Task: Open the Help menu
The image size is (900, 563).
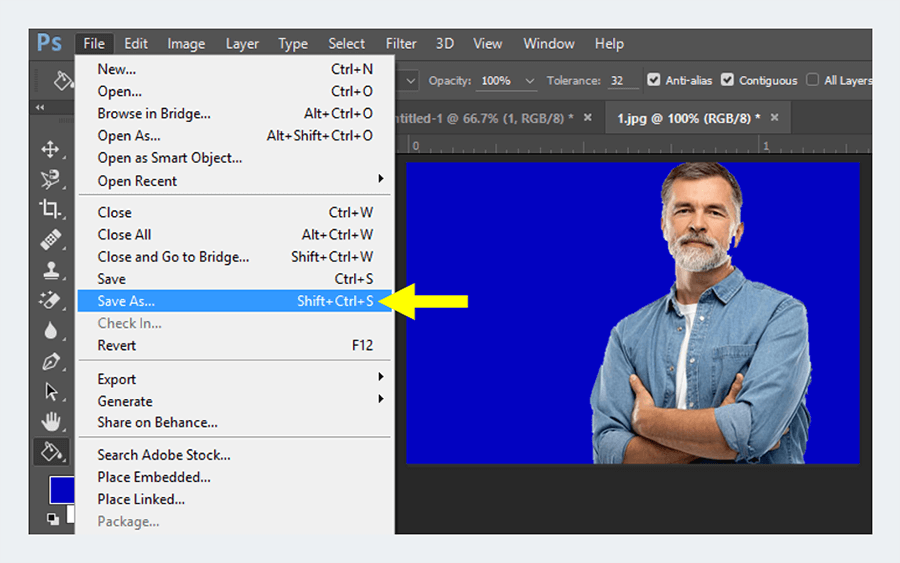Action: [609, 44]
